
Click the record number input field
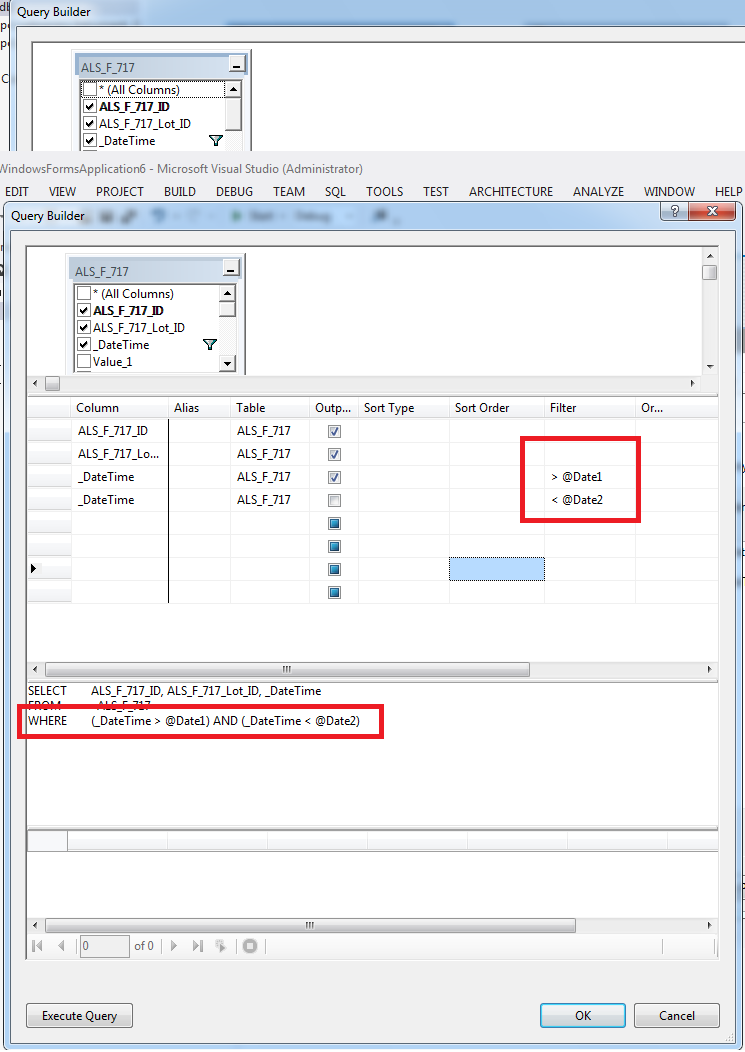pos(105,946)
